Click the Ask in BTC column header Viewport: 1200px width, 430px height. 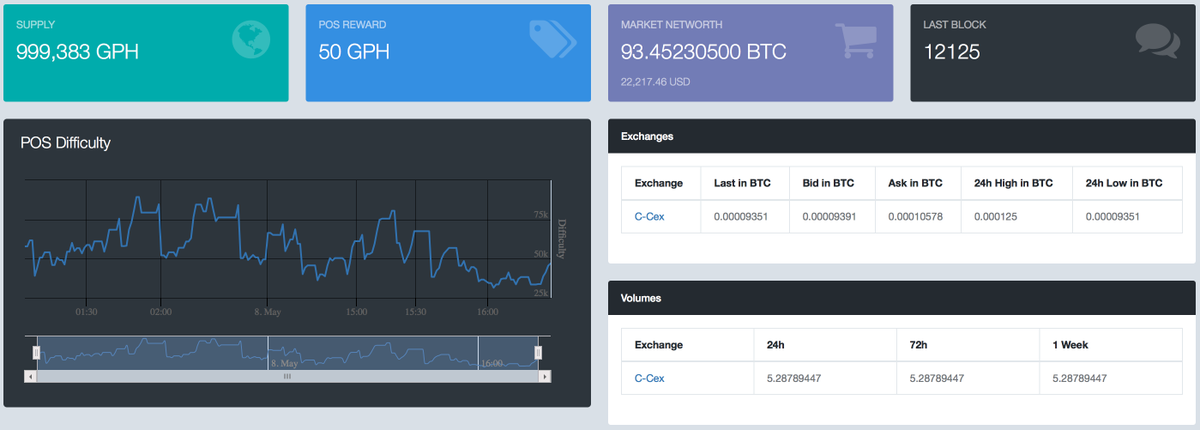tap(915, 183)
